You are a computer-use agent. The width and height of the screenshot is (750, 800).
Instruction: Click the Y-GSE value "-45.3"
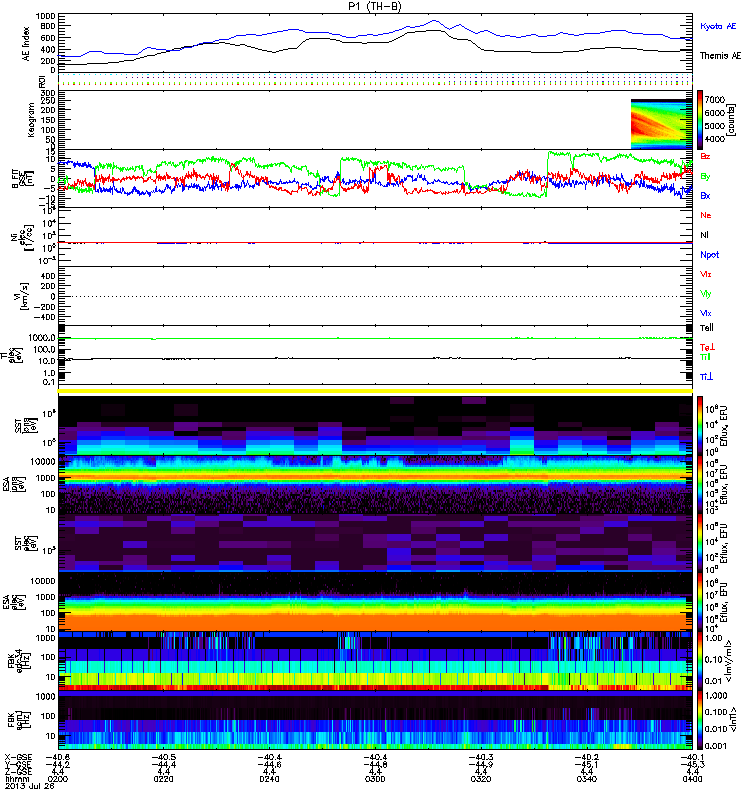(x=692, y=764)
